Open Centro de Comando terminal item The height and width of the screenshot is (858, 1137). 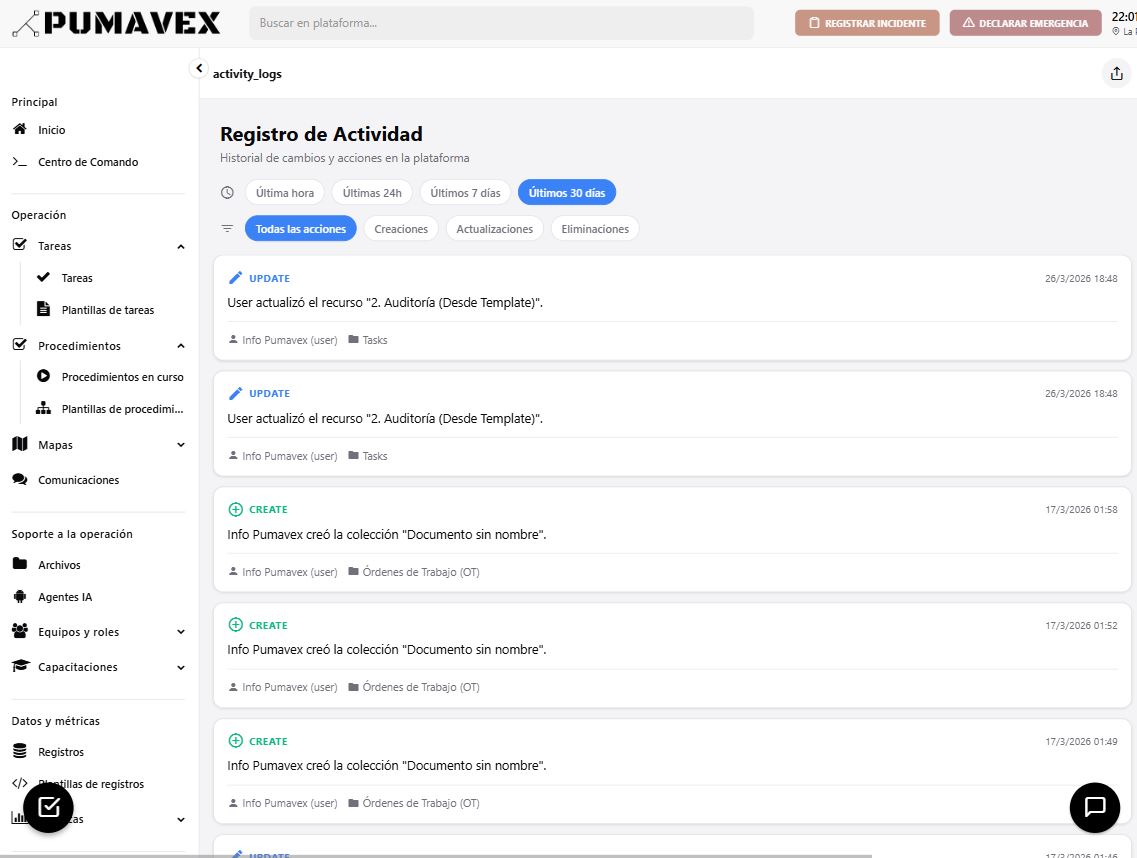tap(88, 162)
